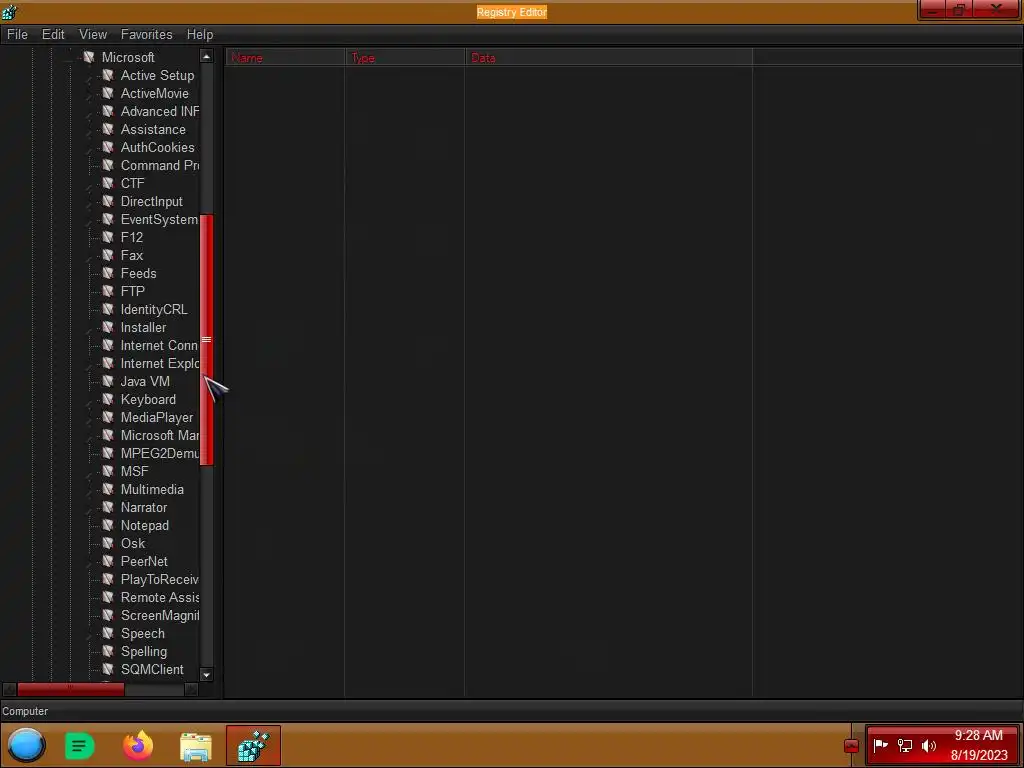
Task: Open the View menu
Action: coord(93,34)
